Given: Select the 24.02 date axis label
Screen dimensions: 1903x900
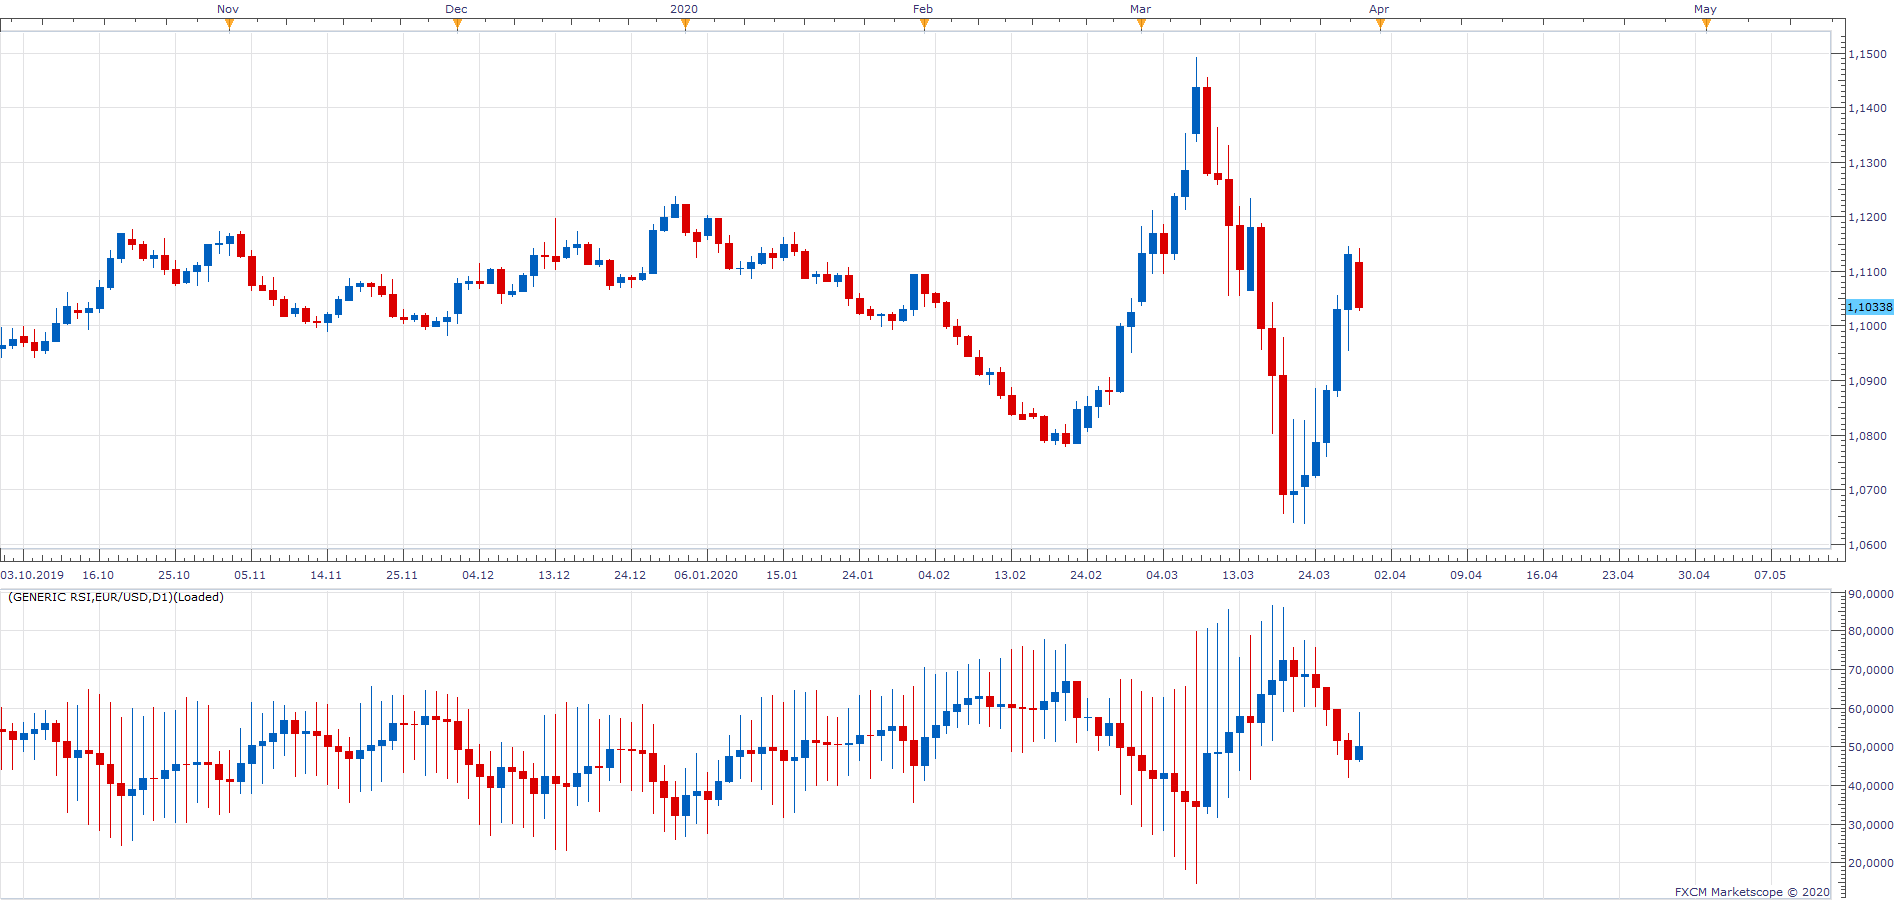Looking at the screenshot, I should 1086,575.
